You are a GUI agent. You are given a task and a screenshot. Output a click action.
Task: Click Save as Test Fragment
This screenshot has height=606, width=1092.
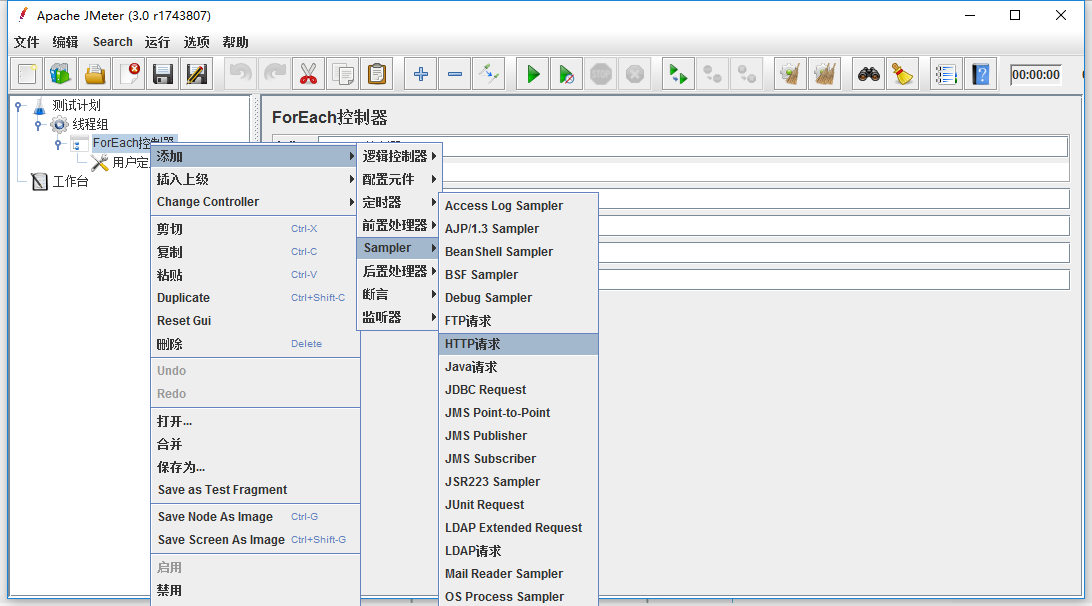(x=255, y=490)
